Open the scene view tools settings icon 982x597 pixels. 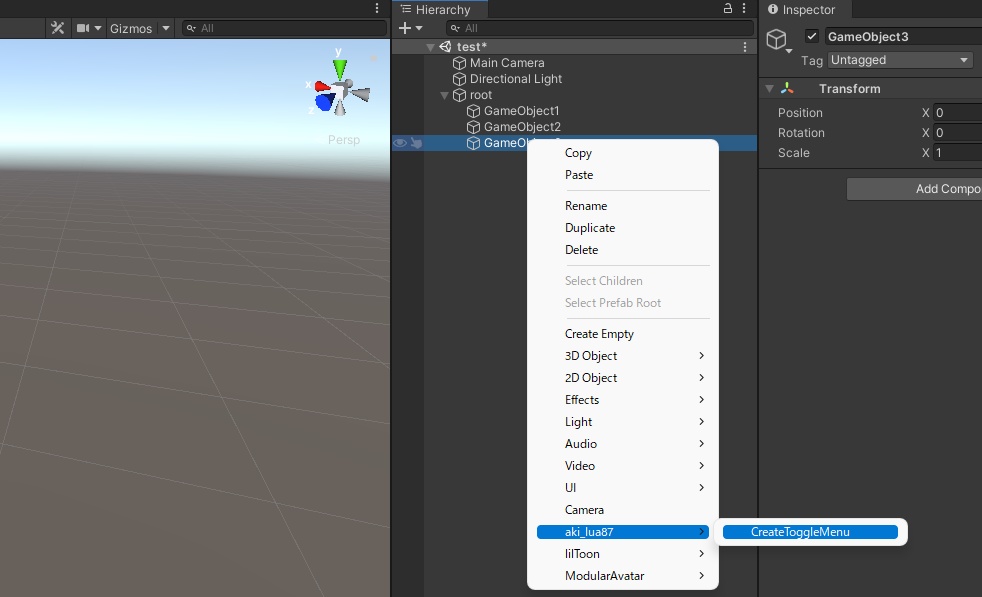pos(58,28)
